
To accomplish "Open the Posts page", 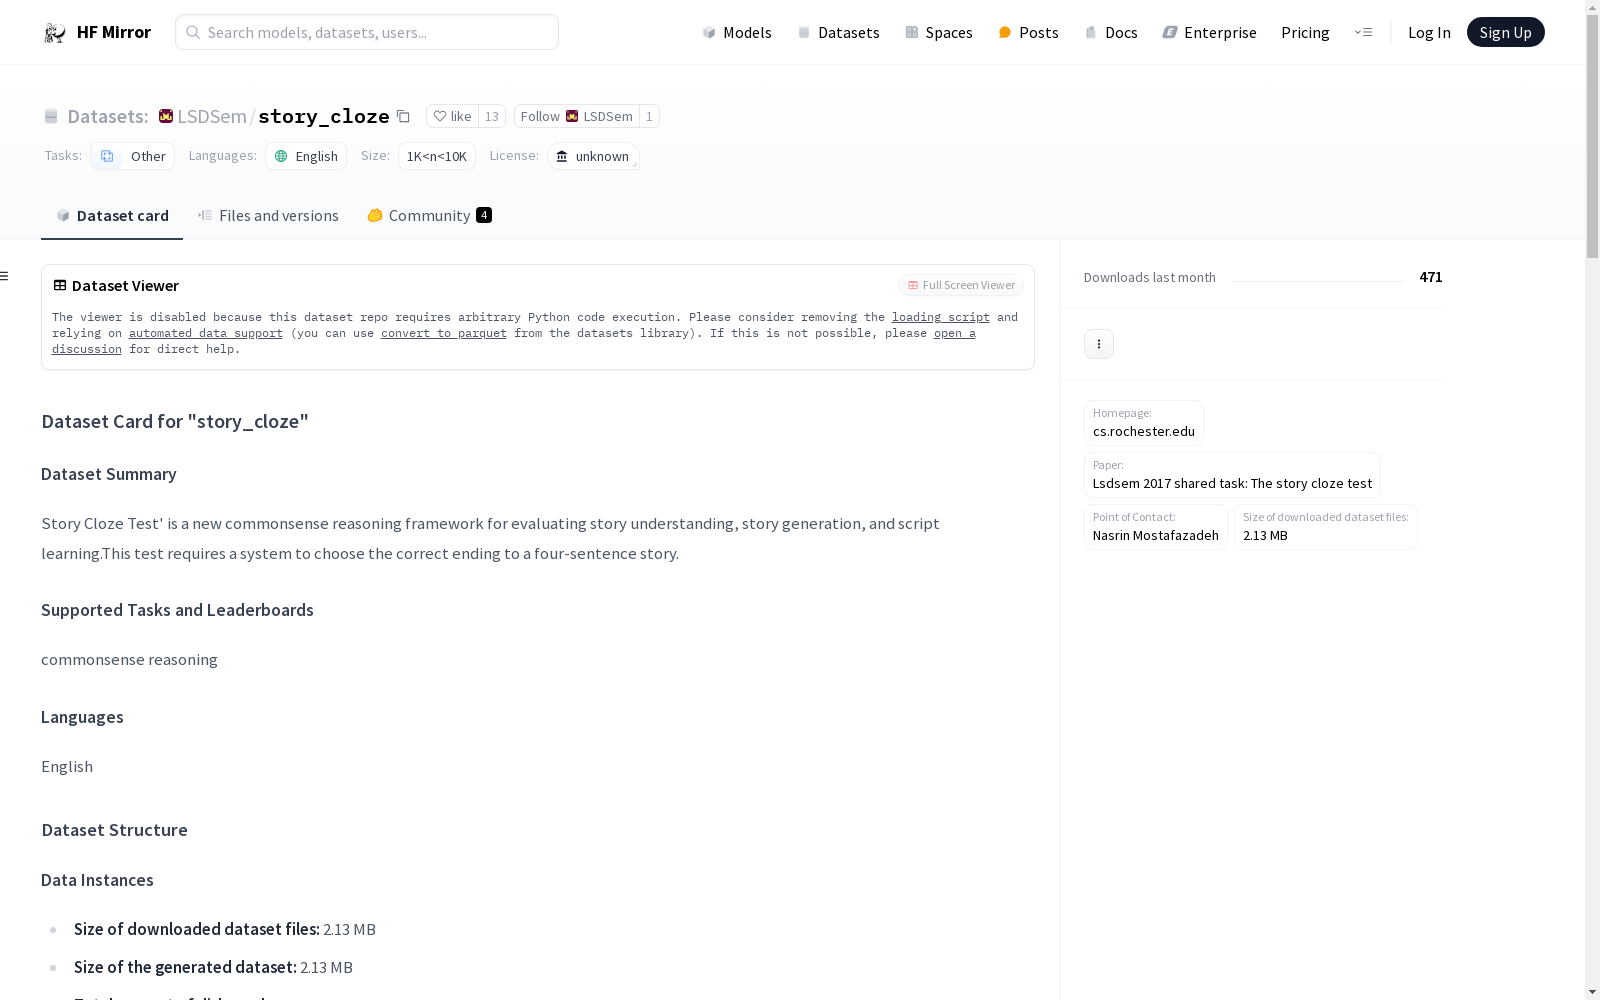I will 1028,32.
